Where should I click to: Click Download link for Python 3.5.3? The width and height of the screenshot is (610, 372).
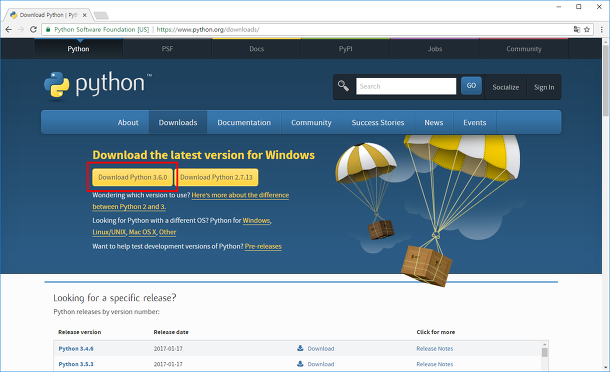pyautogui.click(x=321, y=364)
